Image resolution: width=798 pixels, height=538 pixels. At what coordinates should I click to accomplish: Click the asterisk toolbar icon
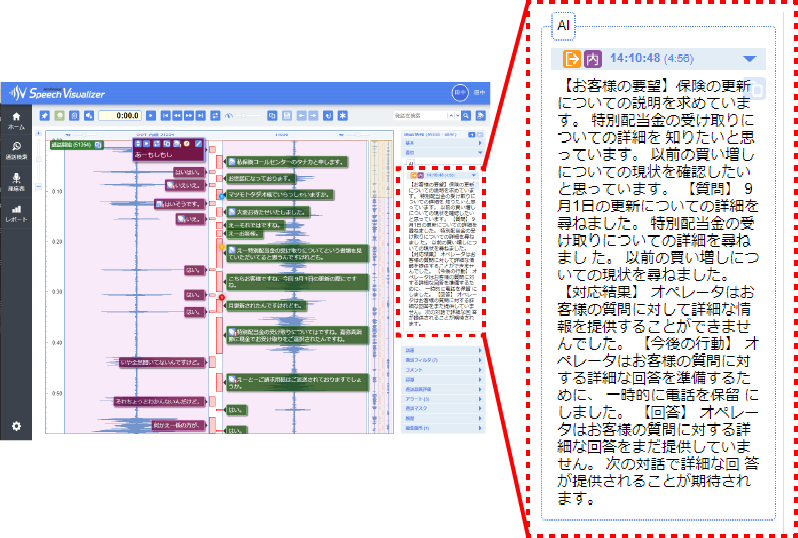click(343, 116)
